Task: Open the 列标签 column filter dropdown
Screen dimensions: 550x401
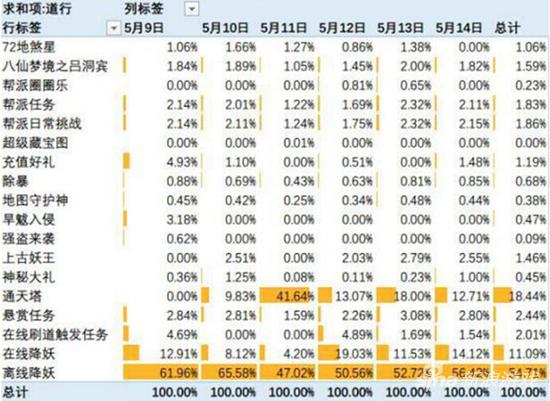Action: pyautogui.click(x=192, y=9)
